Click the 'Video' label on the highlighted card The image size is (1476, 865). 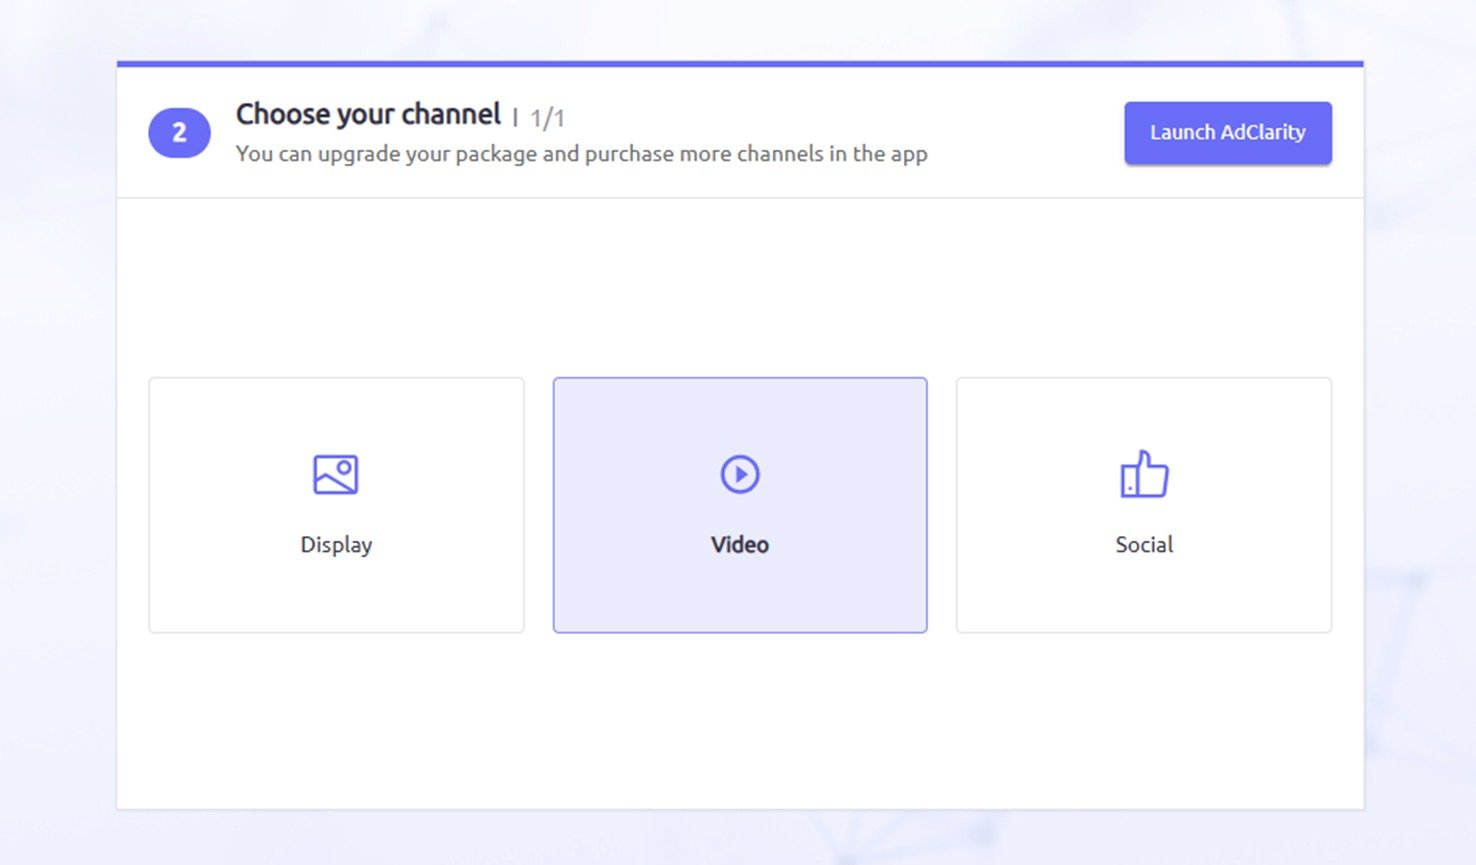(x=739, y=544)
